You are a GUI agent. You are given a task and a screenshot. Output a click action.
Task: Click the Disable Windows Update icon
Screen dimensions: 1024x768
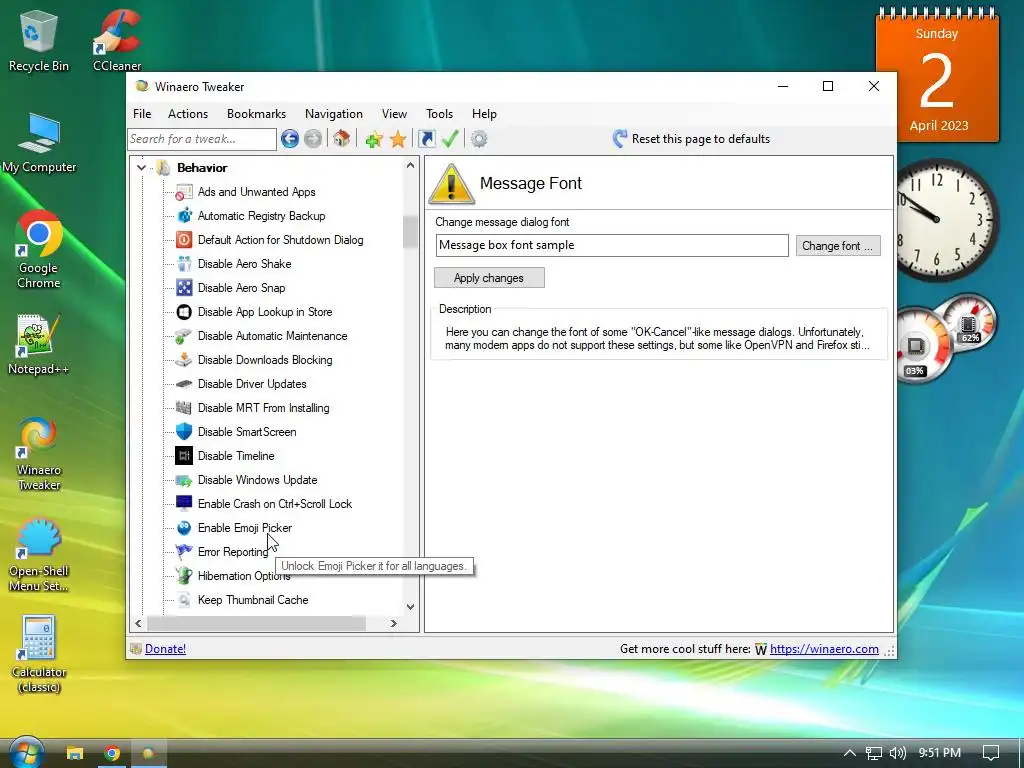[x=184, y=480]
